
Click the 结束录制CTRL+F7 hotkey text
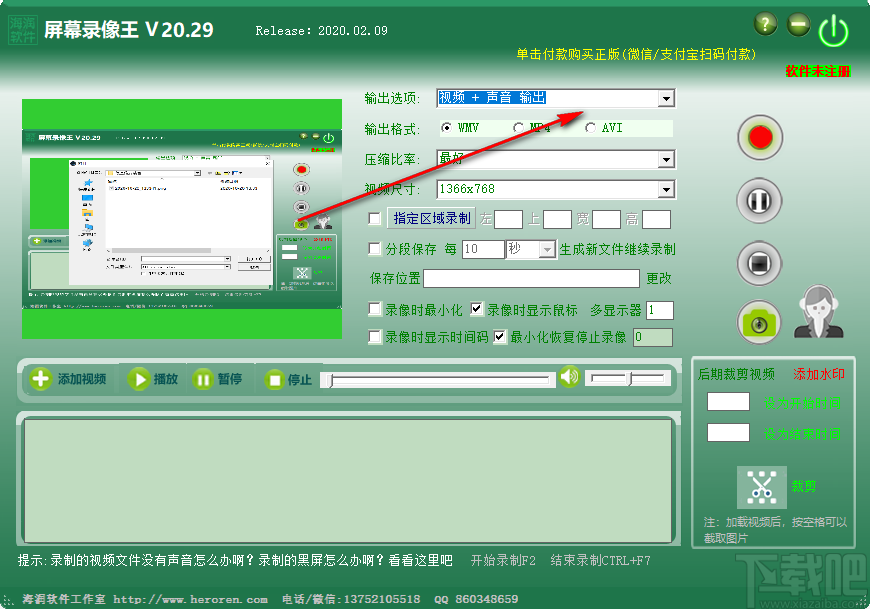pos(600,561)
